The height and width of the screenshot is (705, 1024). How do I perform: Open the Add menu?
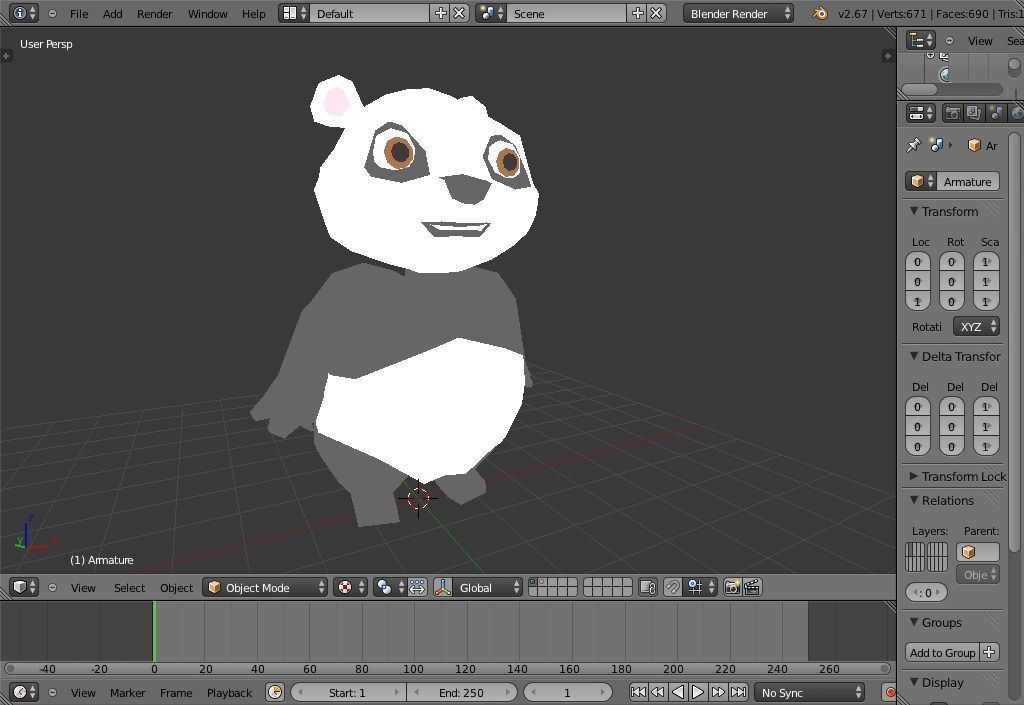coord(112,14)
